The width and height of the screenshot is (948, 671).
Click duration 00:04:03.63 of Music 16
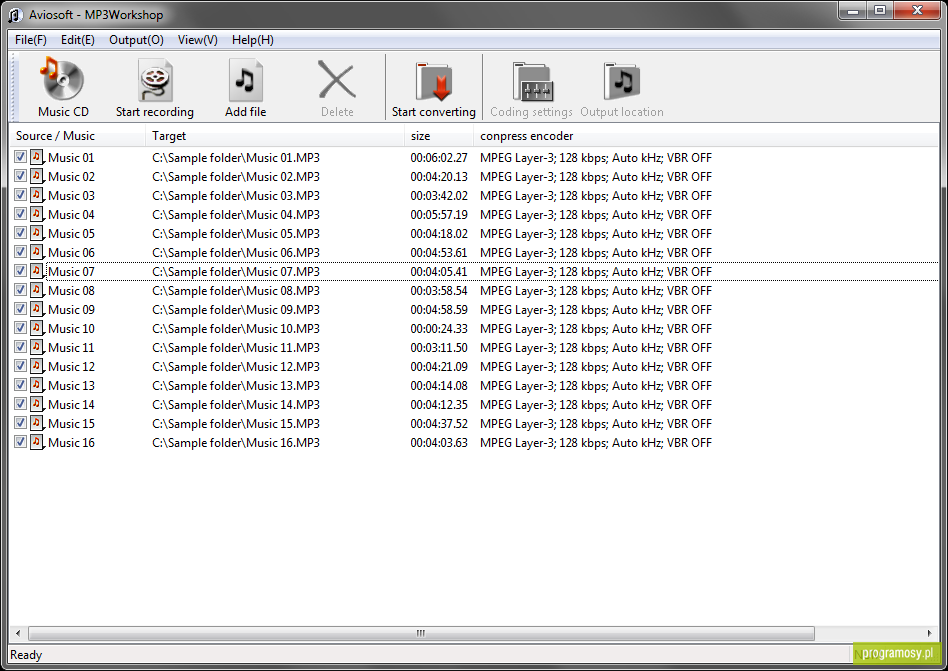(438, 443)
